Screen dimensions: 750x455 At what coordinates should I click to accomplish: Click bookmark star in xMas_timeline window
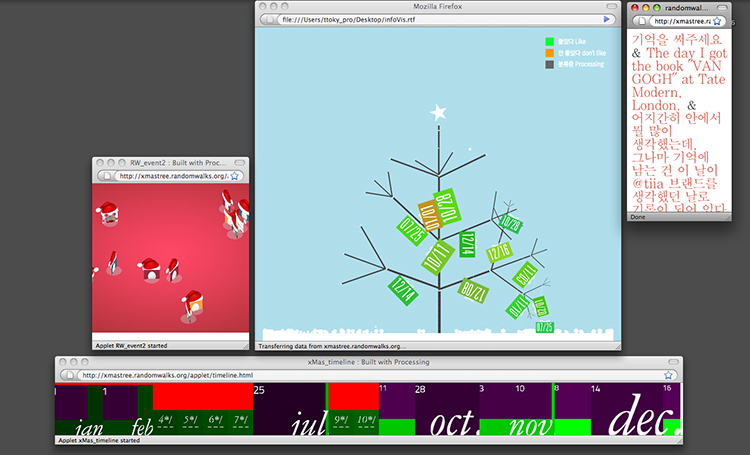click(x=667, y=375)
